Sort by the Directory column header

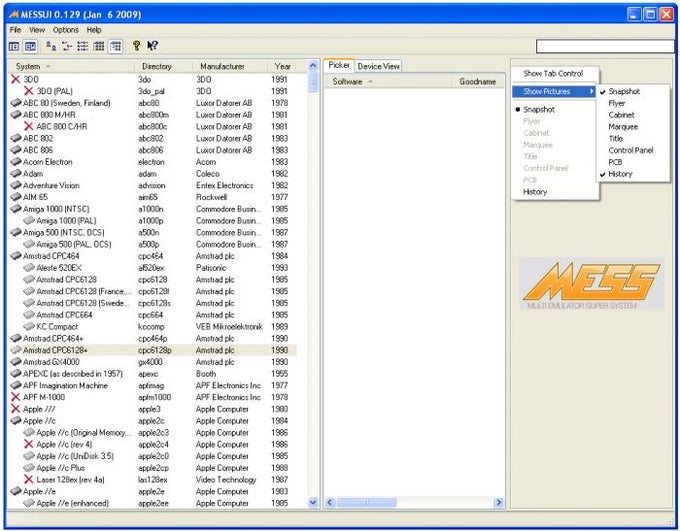point(163,66)
